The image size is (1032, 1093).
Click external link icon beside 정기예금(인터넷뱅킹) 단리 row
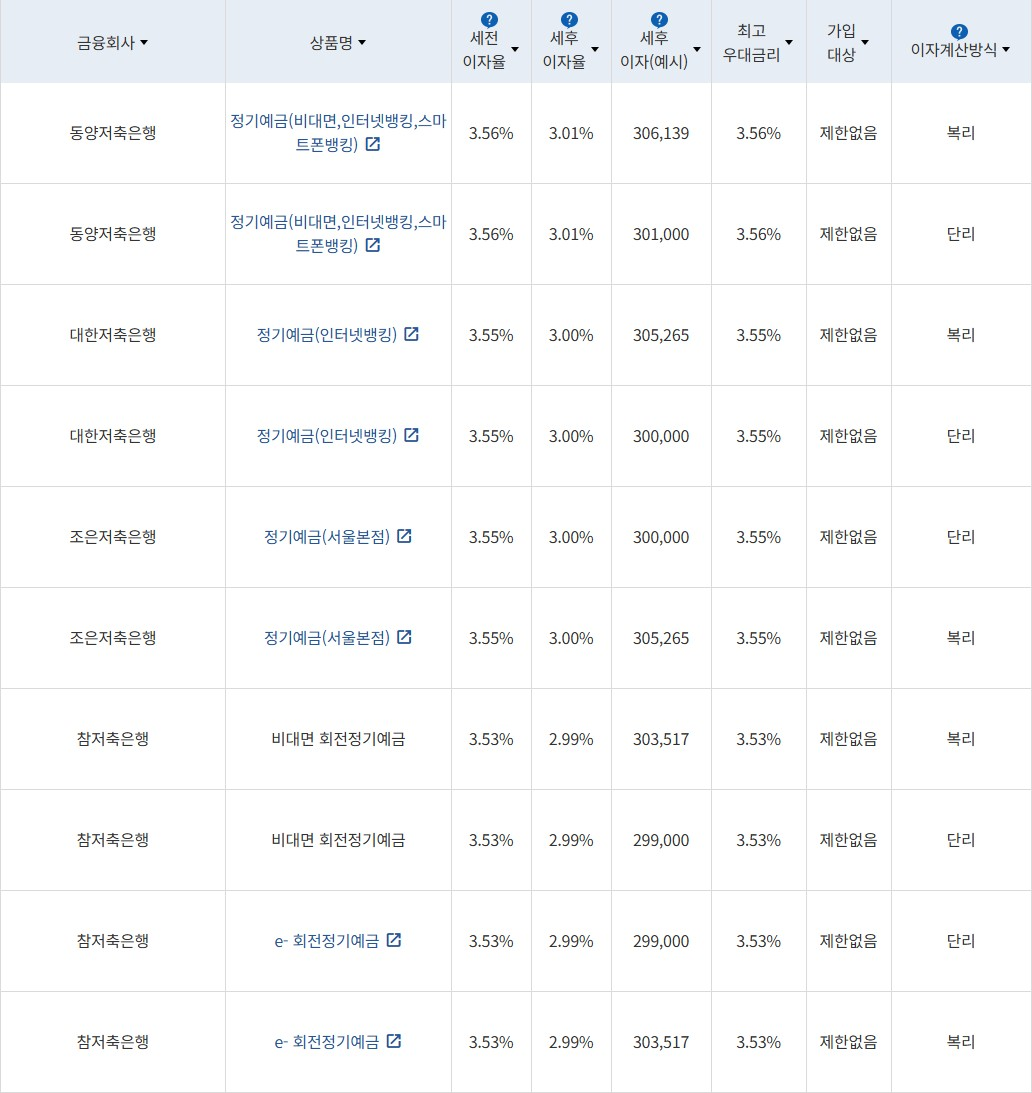point(412,436)
